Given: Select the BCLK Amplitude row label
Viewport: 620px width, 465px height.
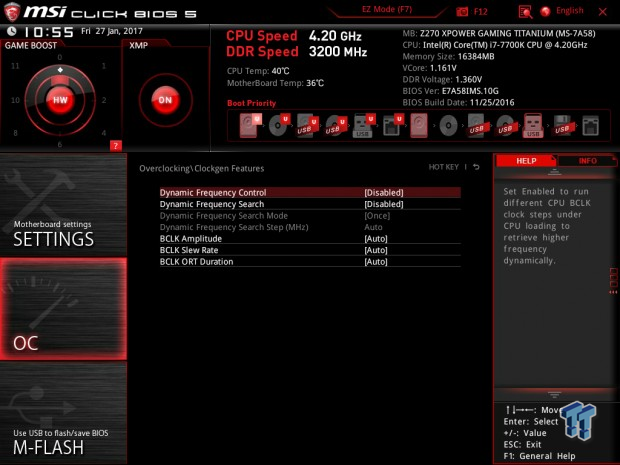Looking at the screenshot, I should 191,238.
